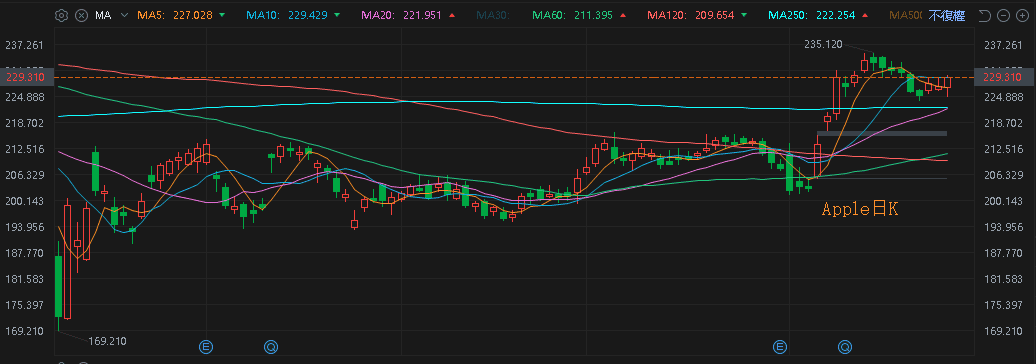Open the earlier E earnings marker

click(207, 346)
